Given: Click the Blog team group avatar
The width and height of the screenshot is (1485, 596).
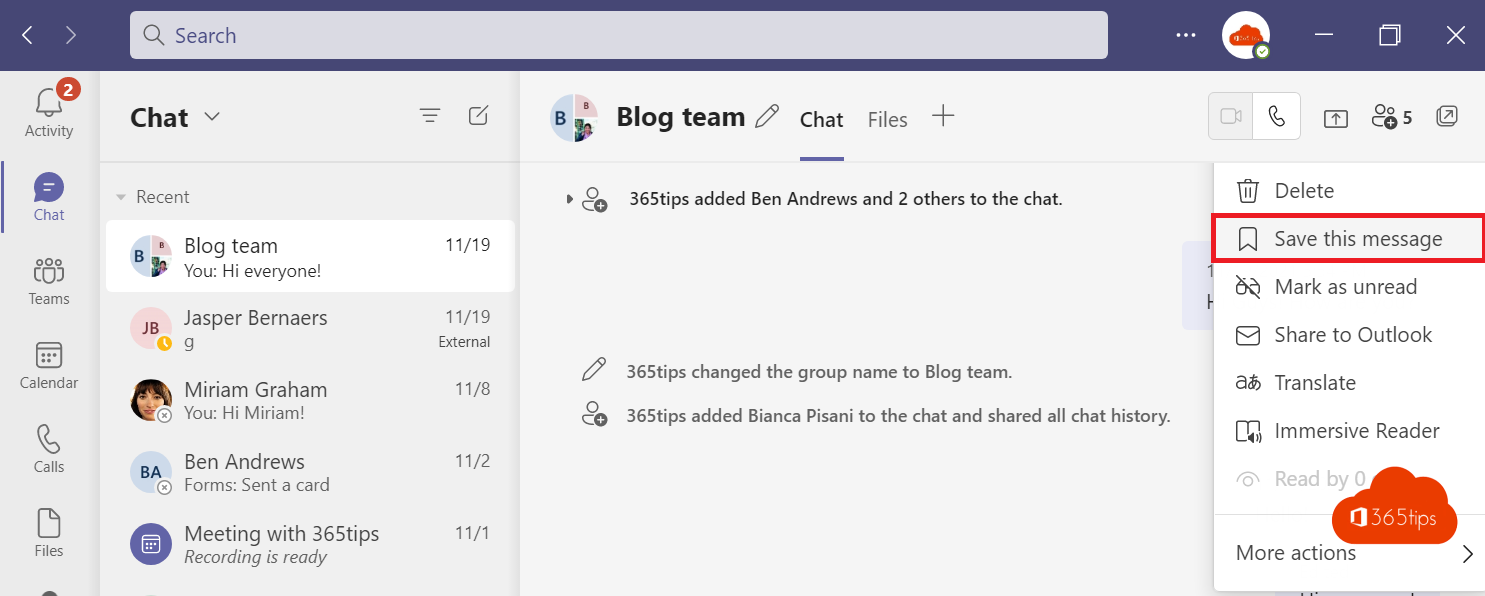Looking at the screenshot, I should click(x=574, y=119).
